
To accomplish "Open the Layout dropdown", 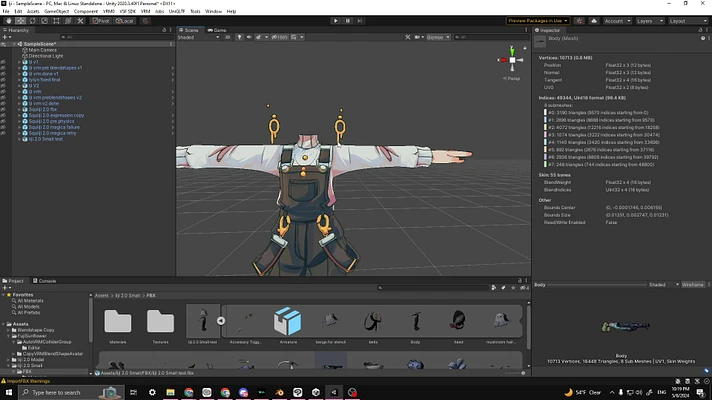I will (690, 20).
